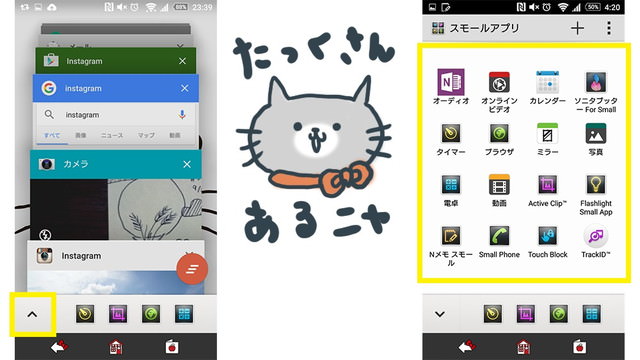Close the Play Store Instagram card
This screenshot has width=640, height=360.
182,61
